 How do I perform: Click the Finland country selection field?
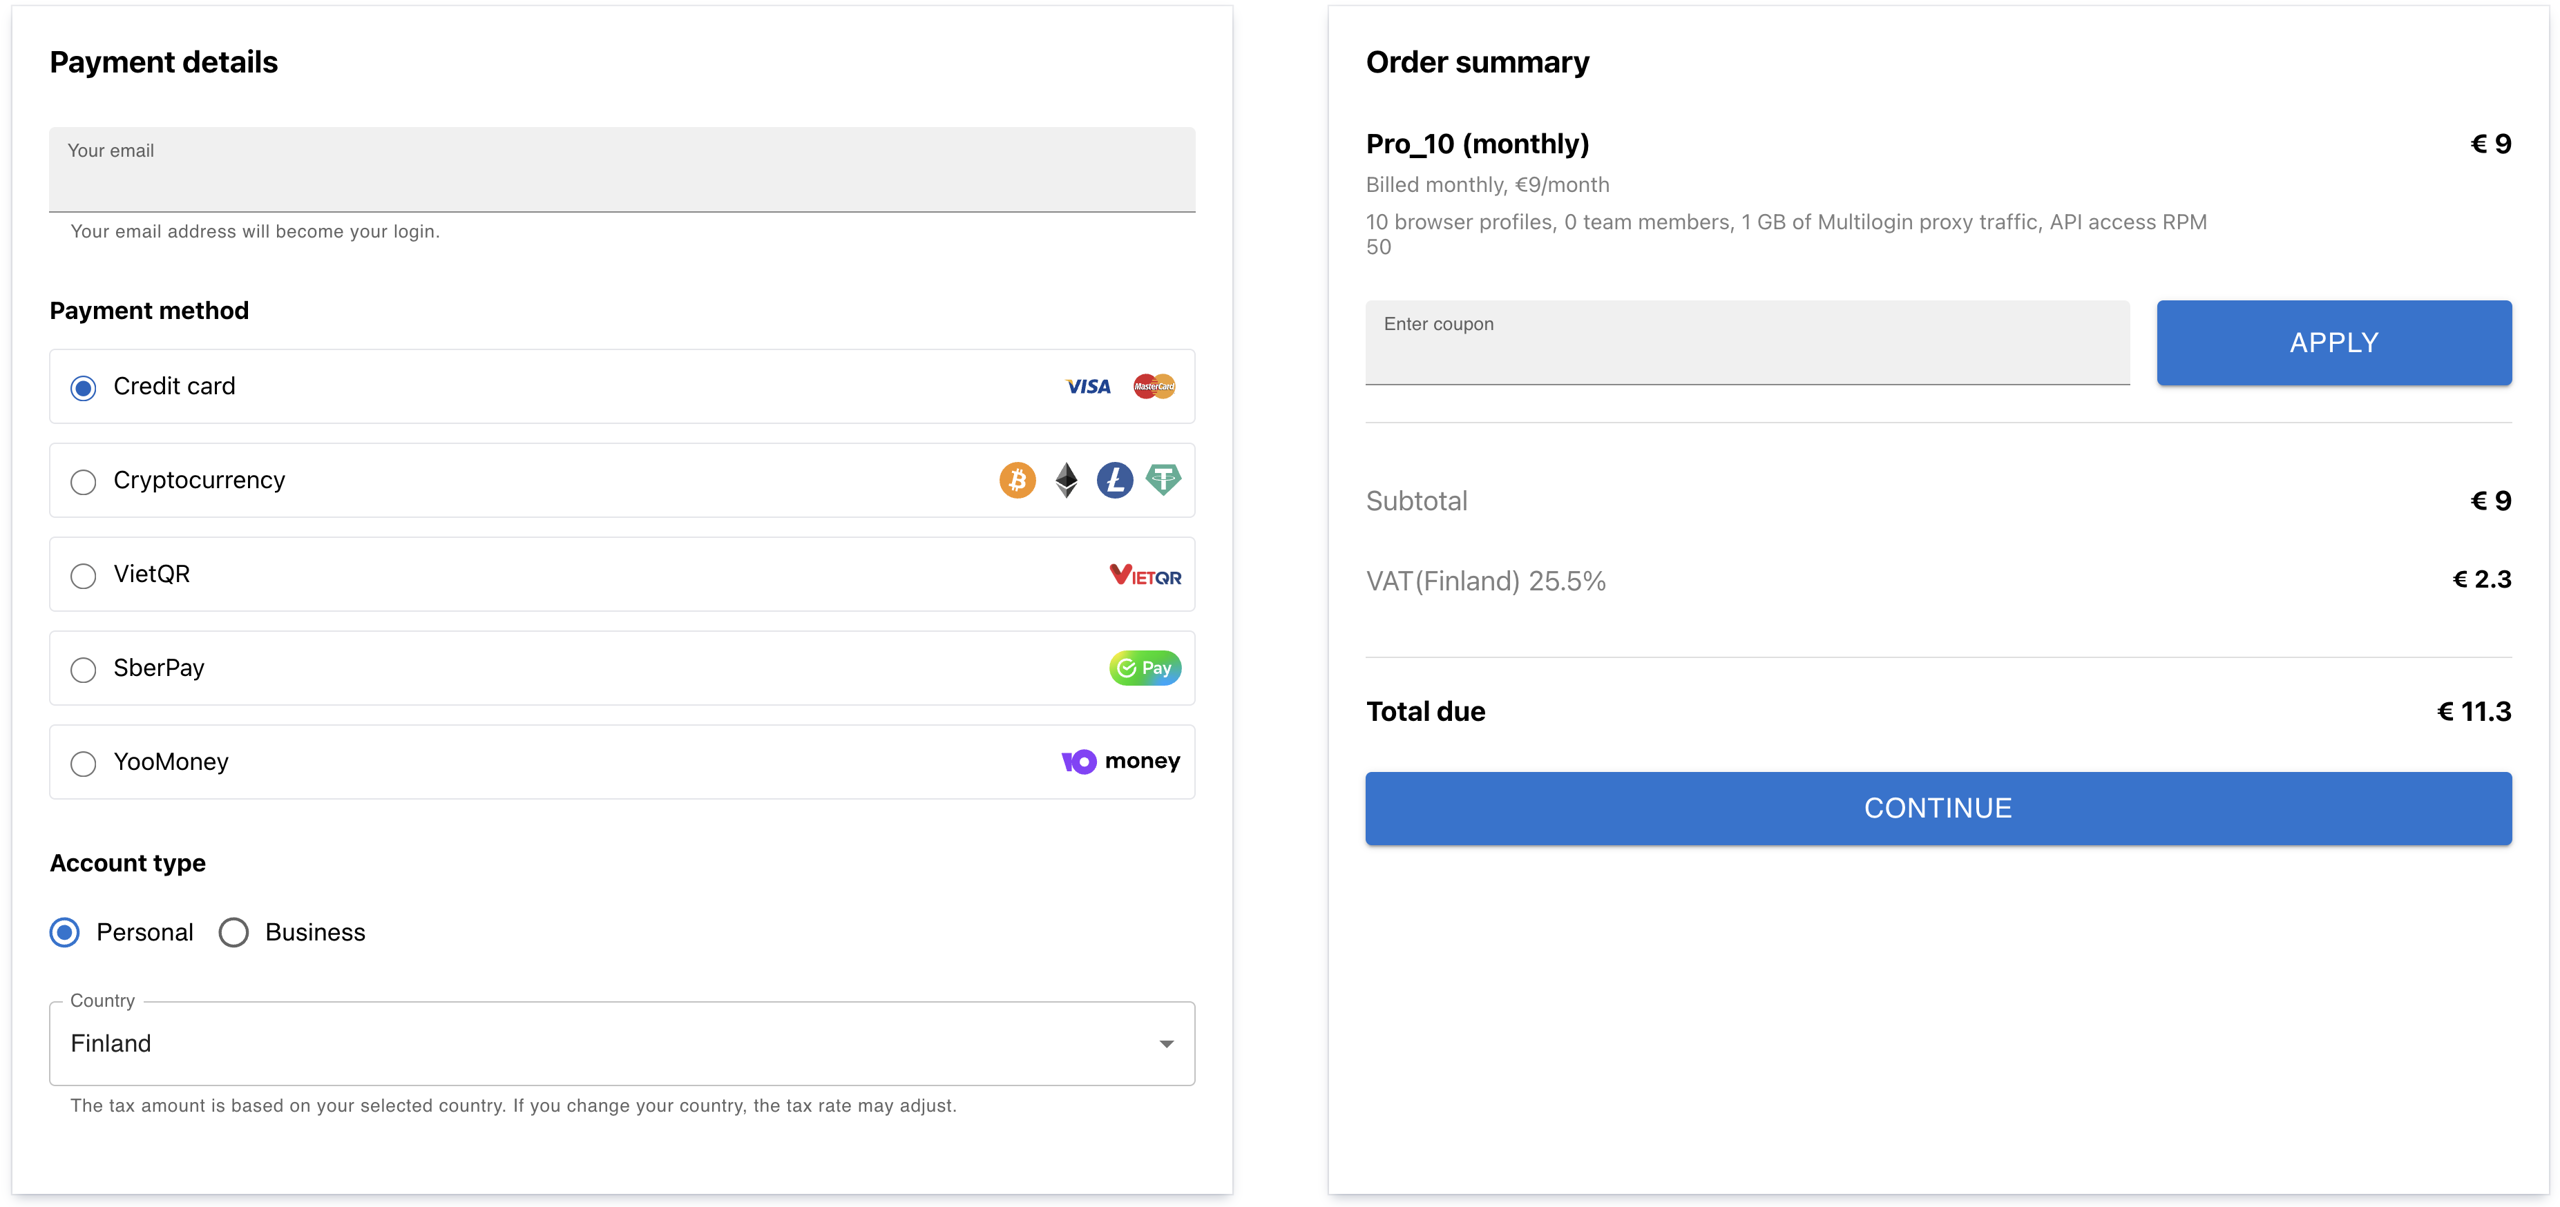(600, 1044)
